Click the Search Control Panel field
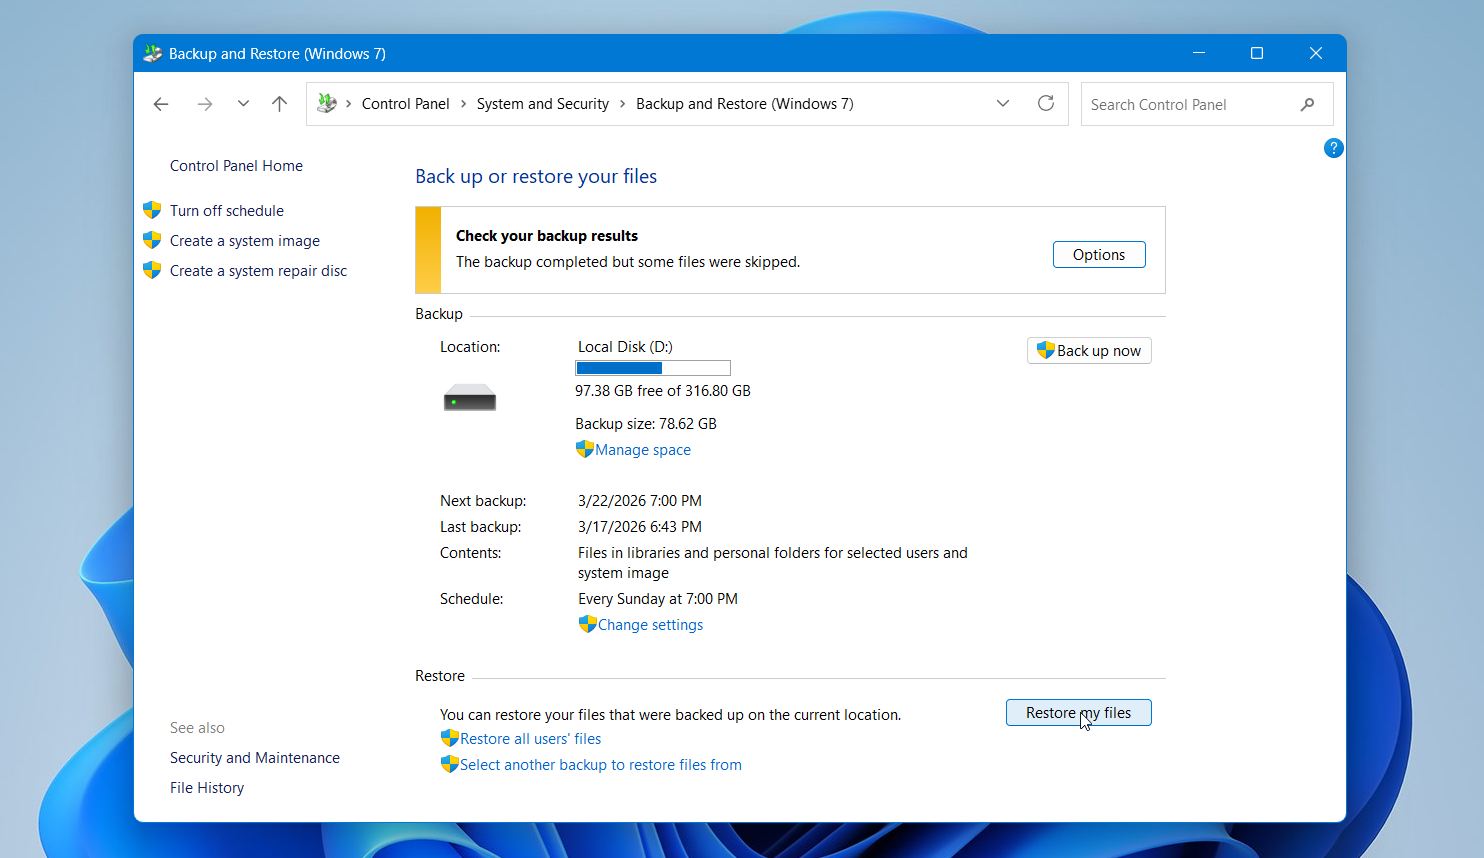The height and width of the screenshot is (858, 1484). [1190, 104]
